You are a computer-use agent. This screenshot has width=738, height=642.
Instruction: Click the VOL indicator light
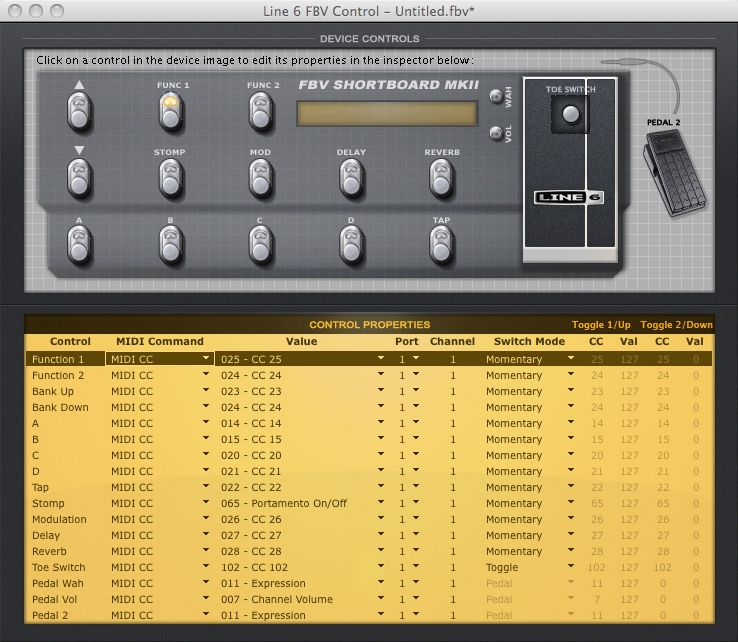[495, 133]
